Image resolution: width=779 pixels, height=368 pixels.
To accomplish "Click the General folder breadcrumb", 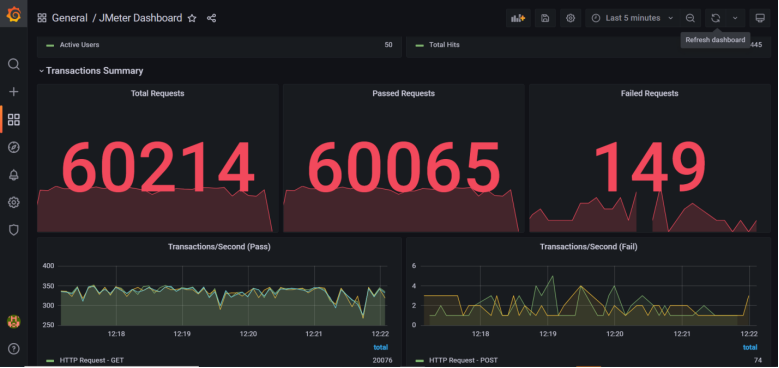I will (x=70, y=18).
